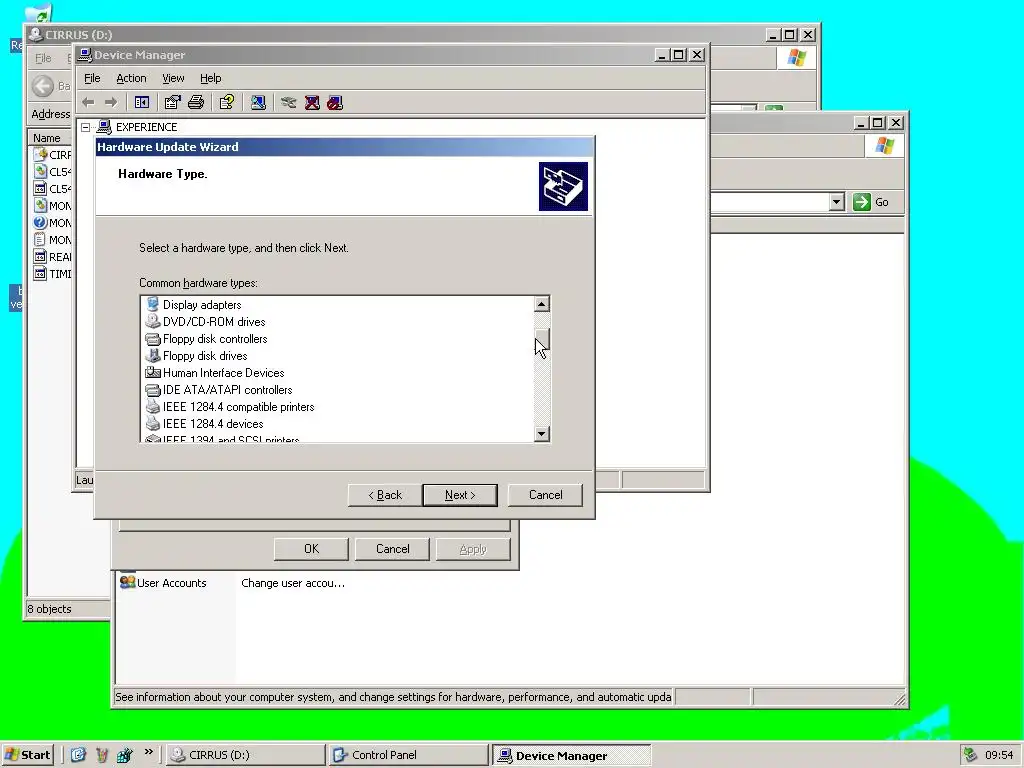Switch to Control Panel taskbar button
The height and width of the screenshot is (768, 1024).
tap(409, 755)
